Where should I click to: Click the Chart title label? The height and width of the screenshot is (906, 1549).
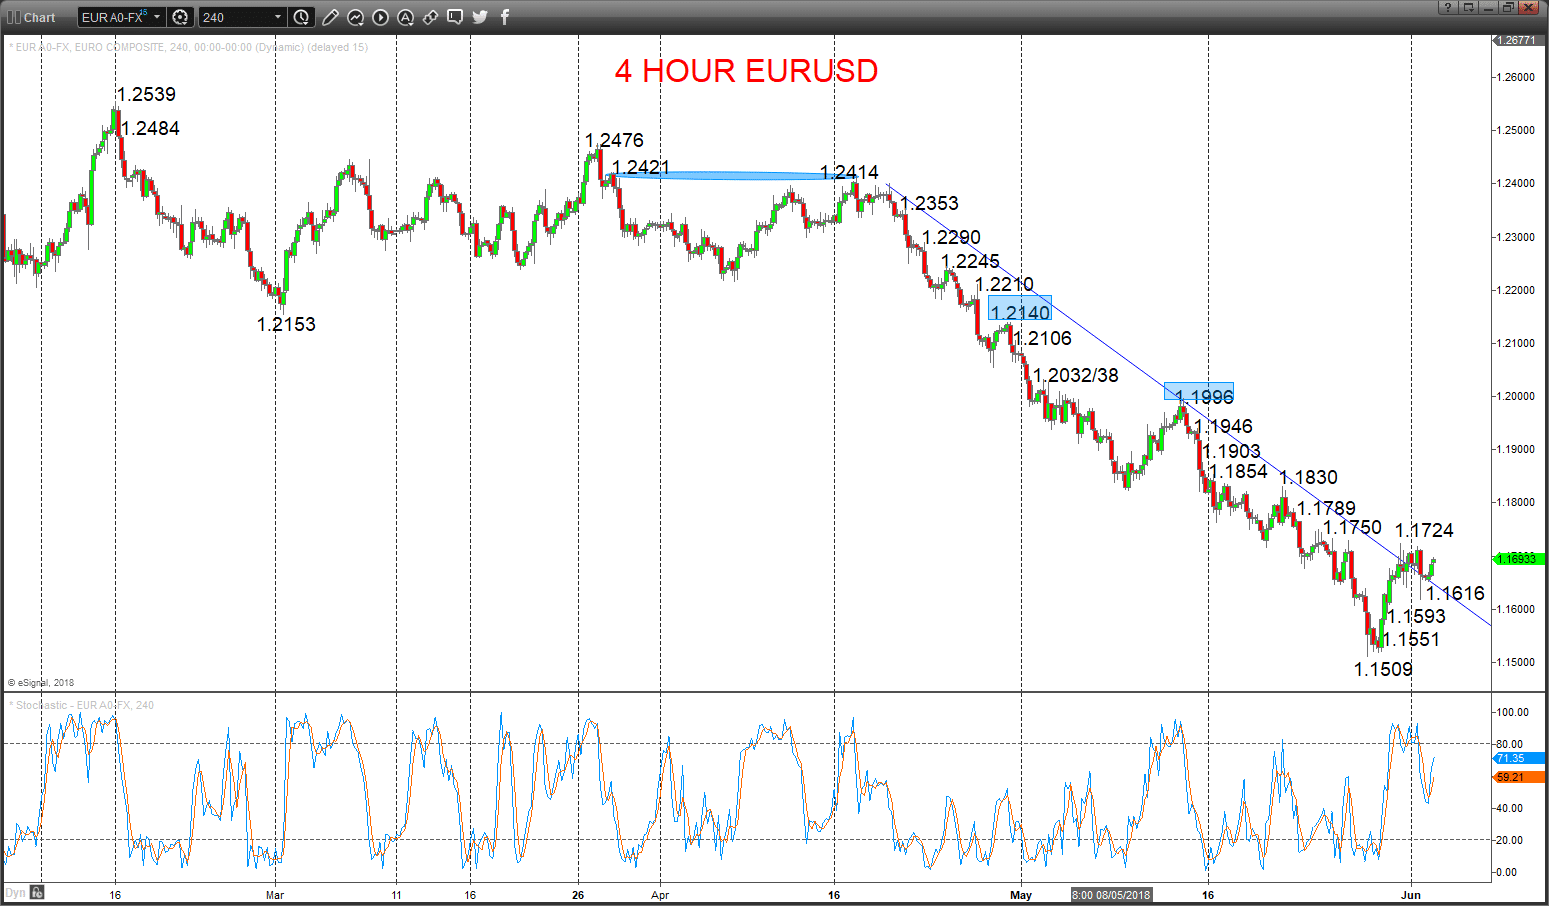click(x=40, y=17)
